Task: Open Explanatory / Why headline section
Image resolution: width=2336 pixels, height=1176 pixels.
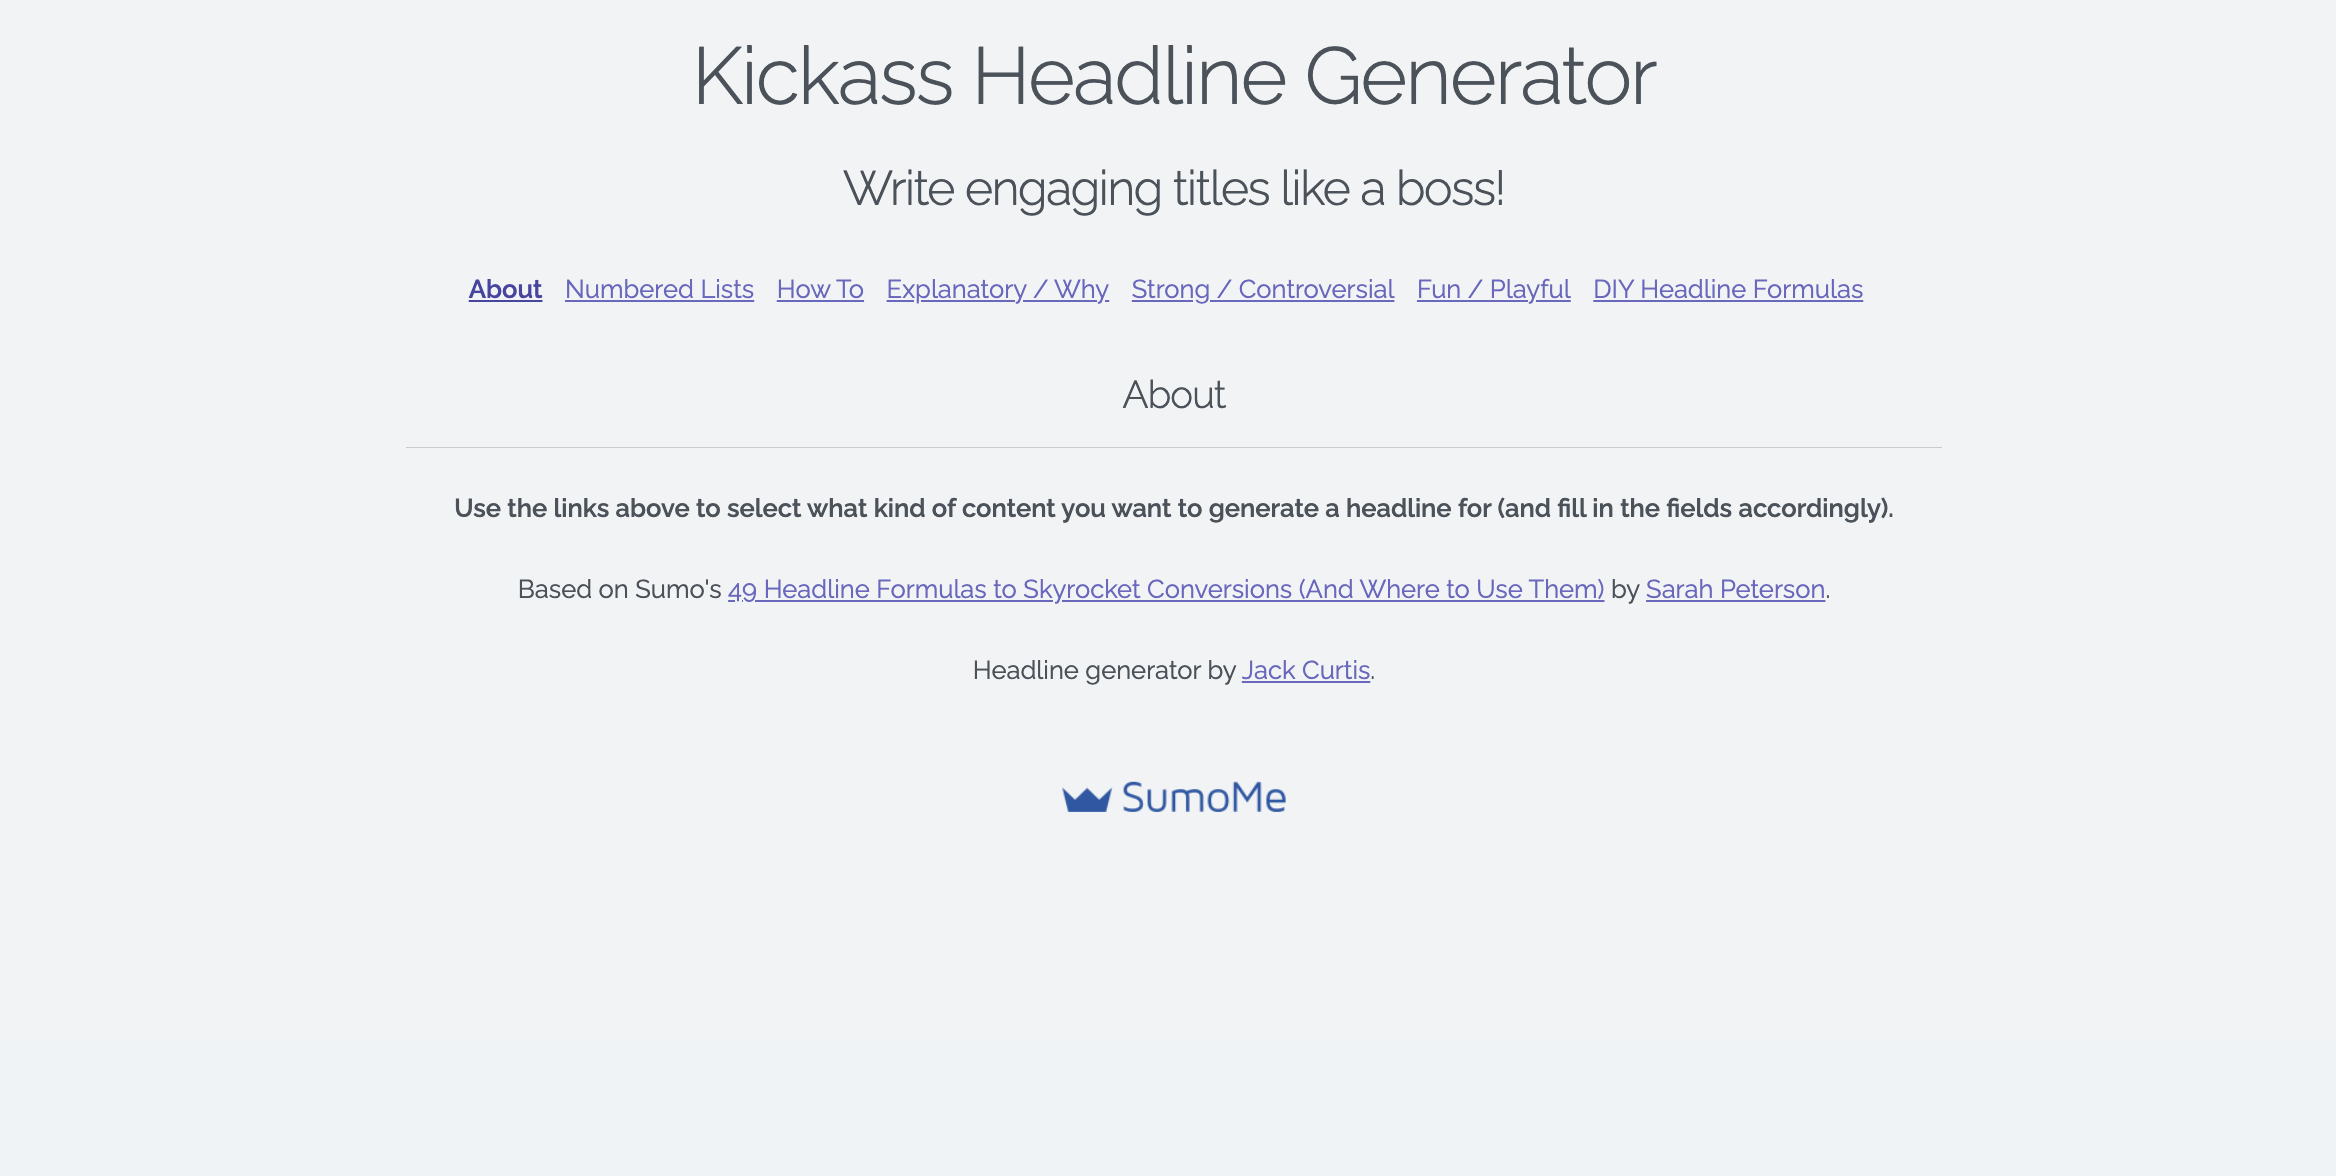Action: (x=997, y=288)
